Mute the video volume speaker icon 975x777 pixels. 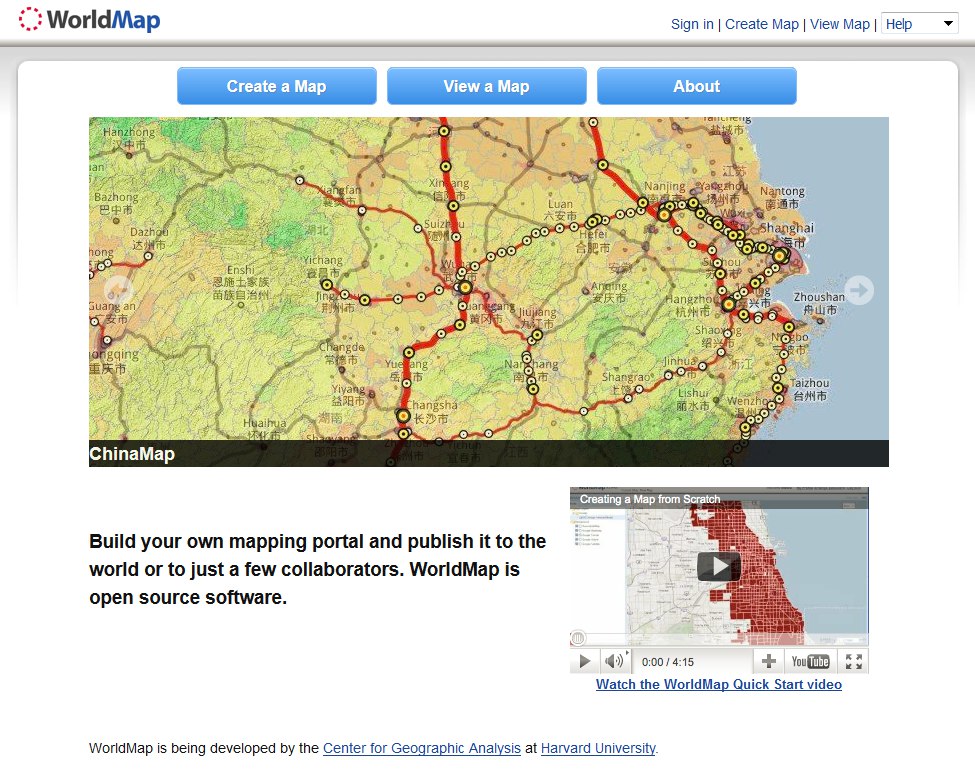615,661
